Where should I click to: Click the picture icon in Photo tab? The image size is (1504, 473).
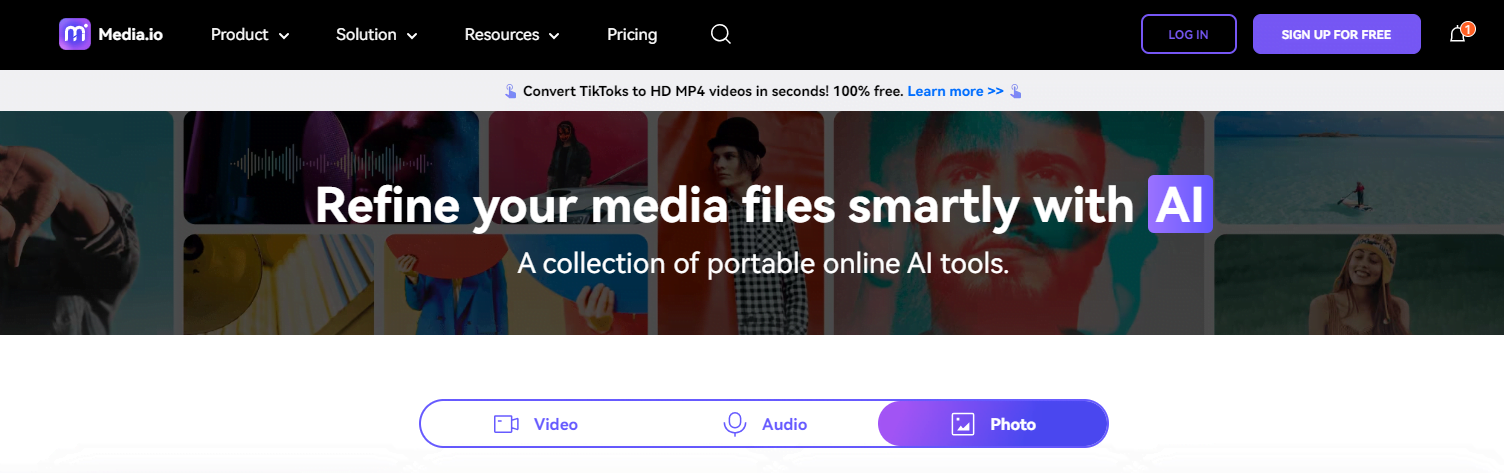click(x=963, y=424)
